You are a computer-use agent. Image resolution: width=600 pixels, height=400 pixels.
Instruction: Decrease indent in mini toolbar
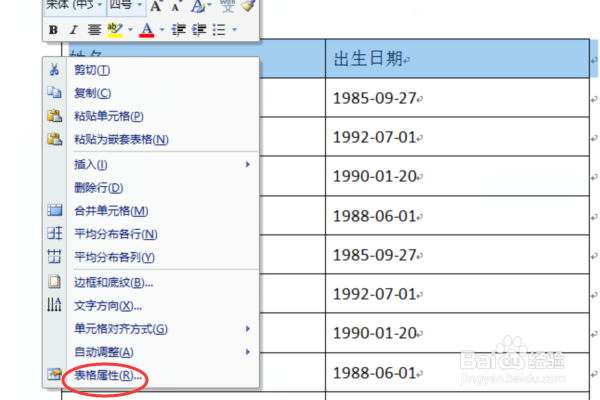point(178,29)
